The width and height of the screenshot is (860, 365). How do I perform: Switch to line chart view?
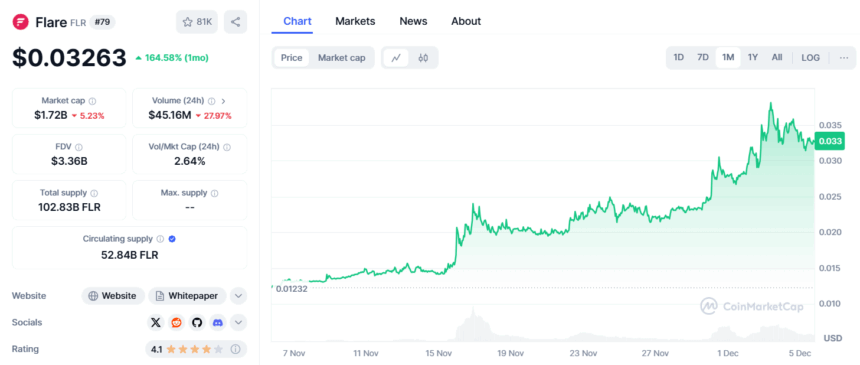pyautogui.click(x=395, y=58)
